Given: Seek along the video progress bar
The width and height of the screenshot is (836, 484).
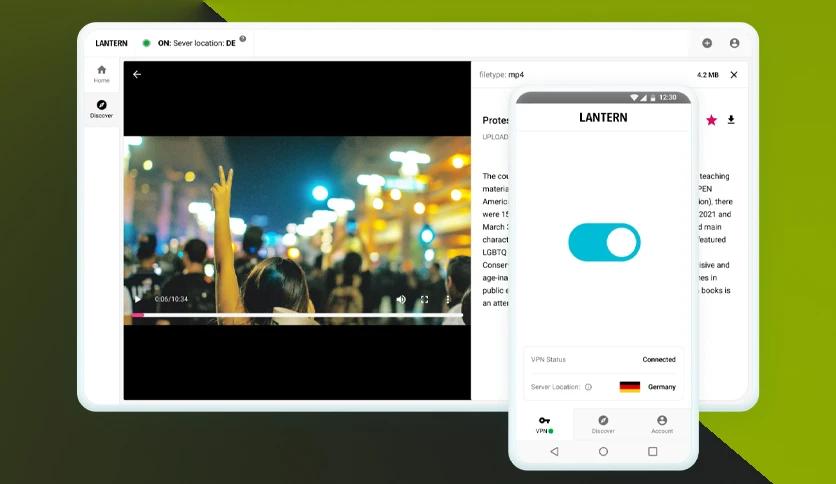Looking at the screenshot, I should [x=298, y=315].
